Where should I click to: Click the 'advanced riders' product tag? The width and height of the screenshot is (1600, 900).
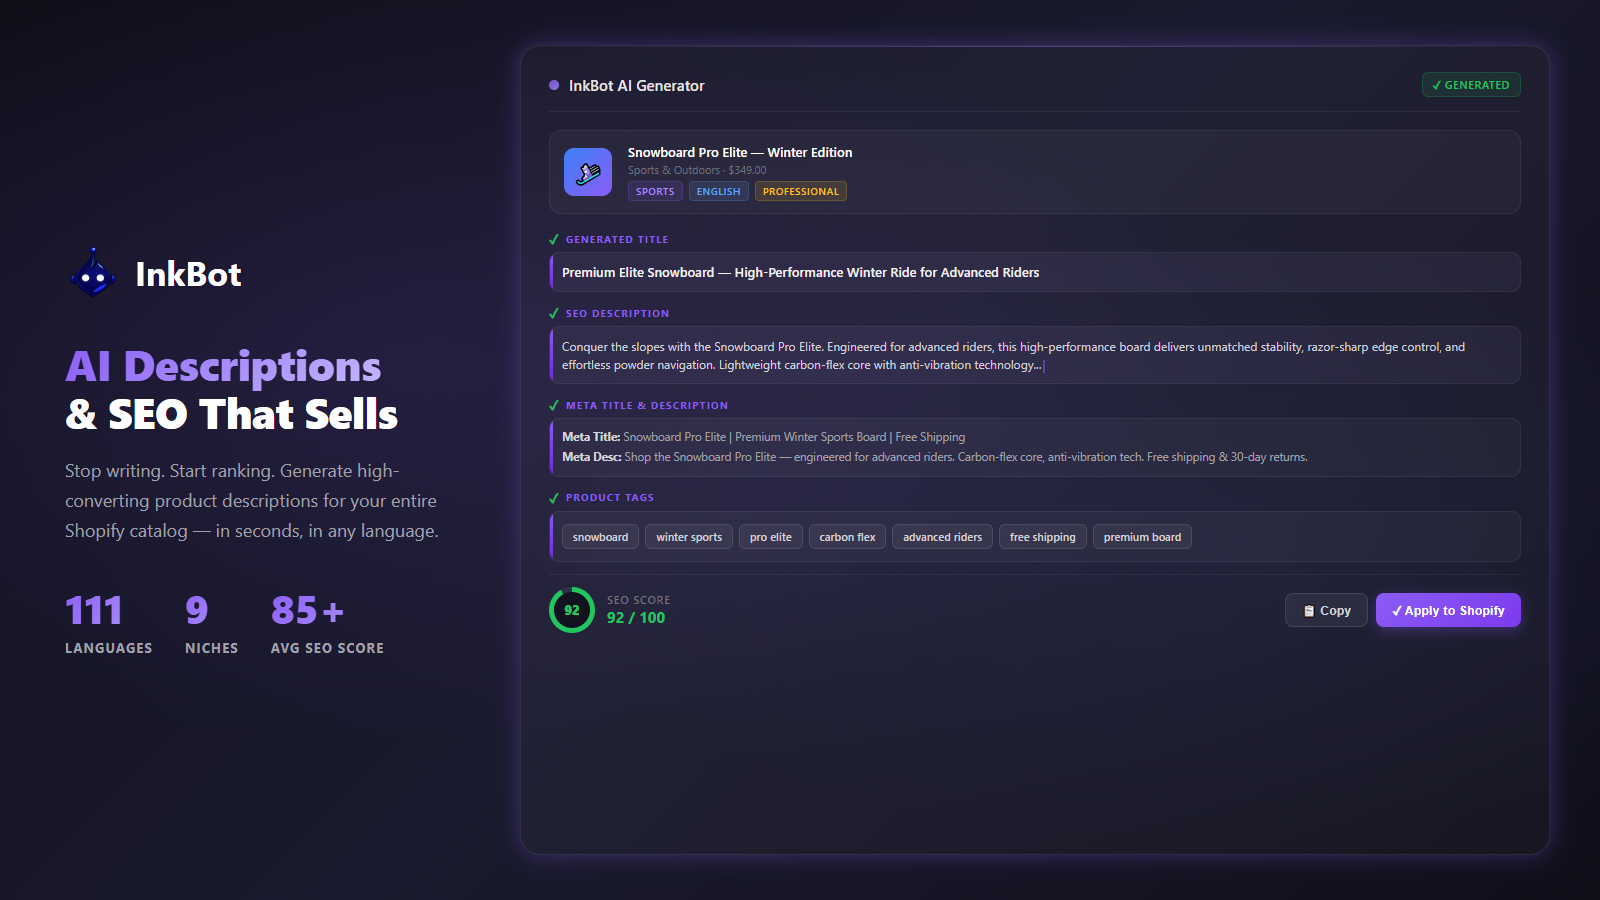pos(942,537)
